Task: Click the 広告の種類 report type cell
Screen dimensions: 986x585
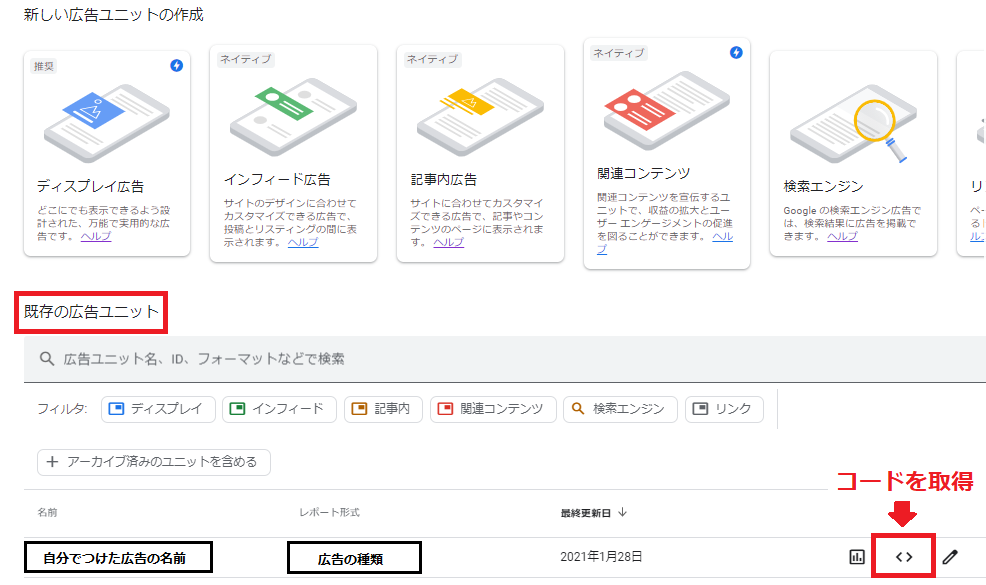Action: (354, 558)
